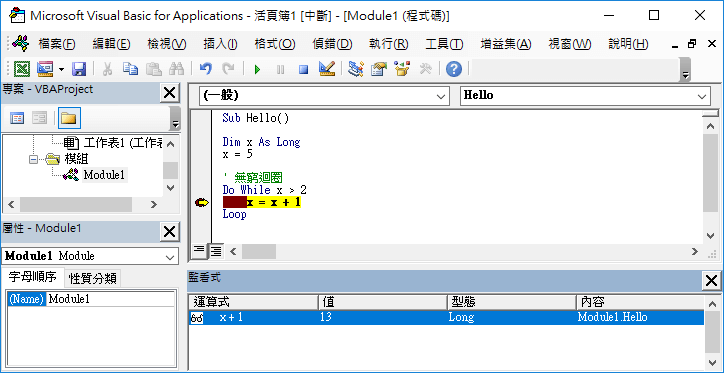Open the Properties Window toolbar icon

pyautogui.click(x=379, y=69)
